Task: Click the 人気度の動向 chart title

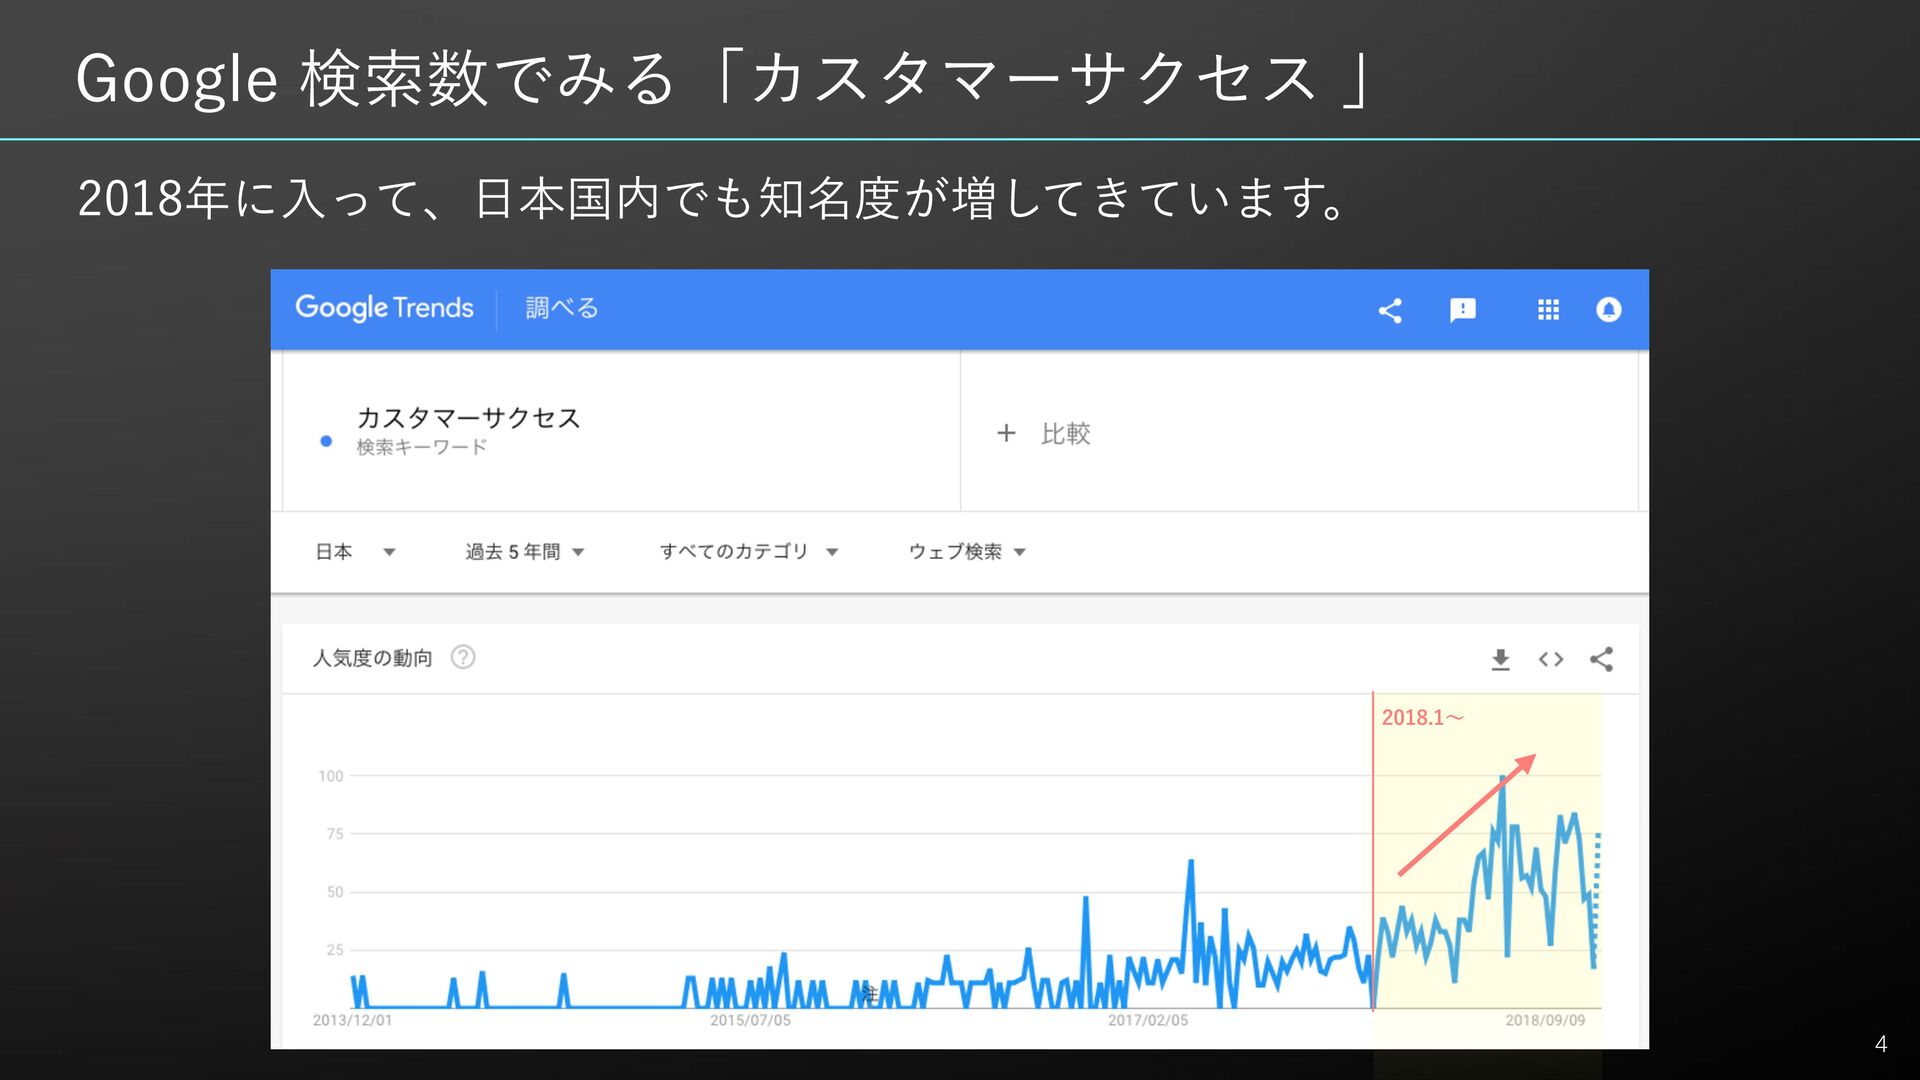Action: pos(372,658)
